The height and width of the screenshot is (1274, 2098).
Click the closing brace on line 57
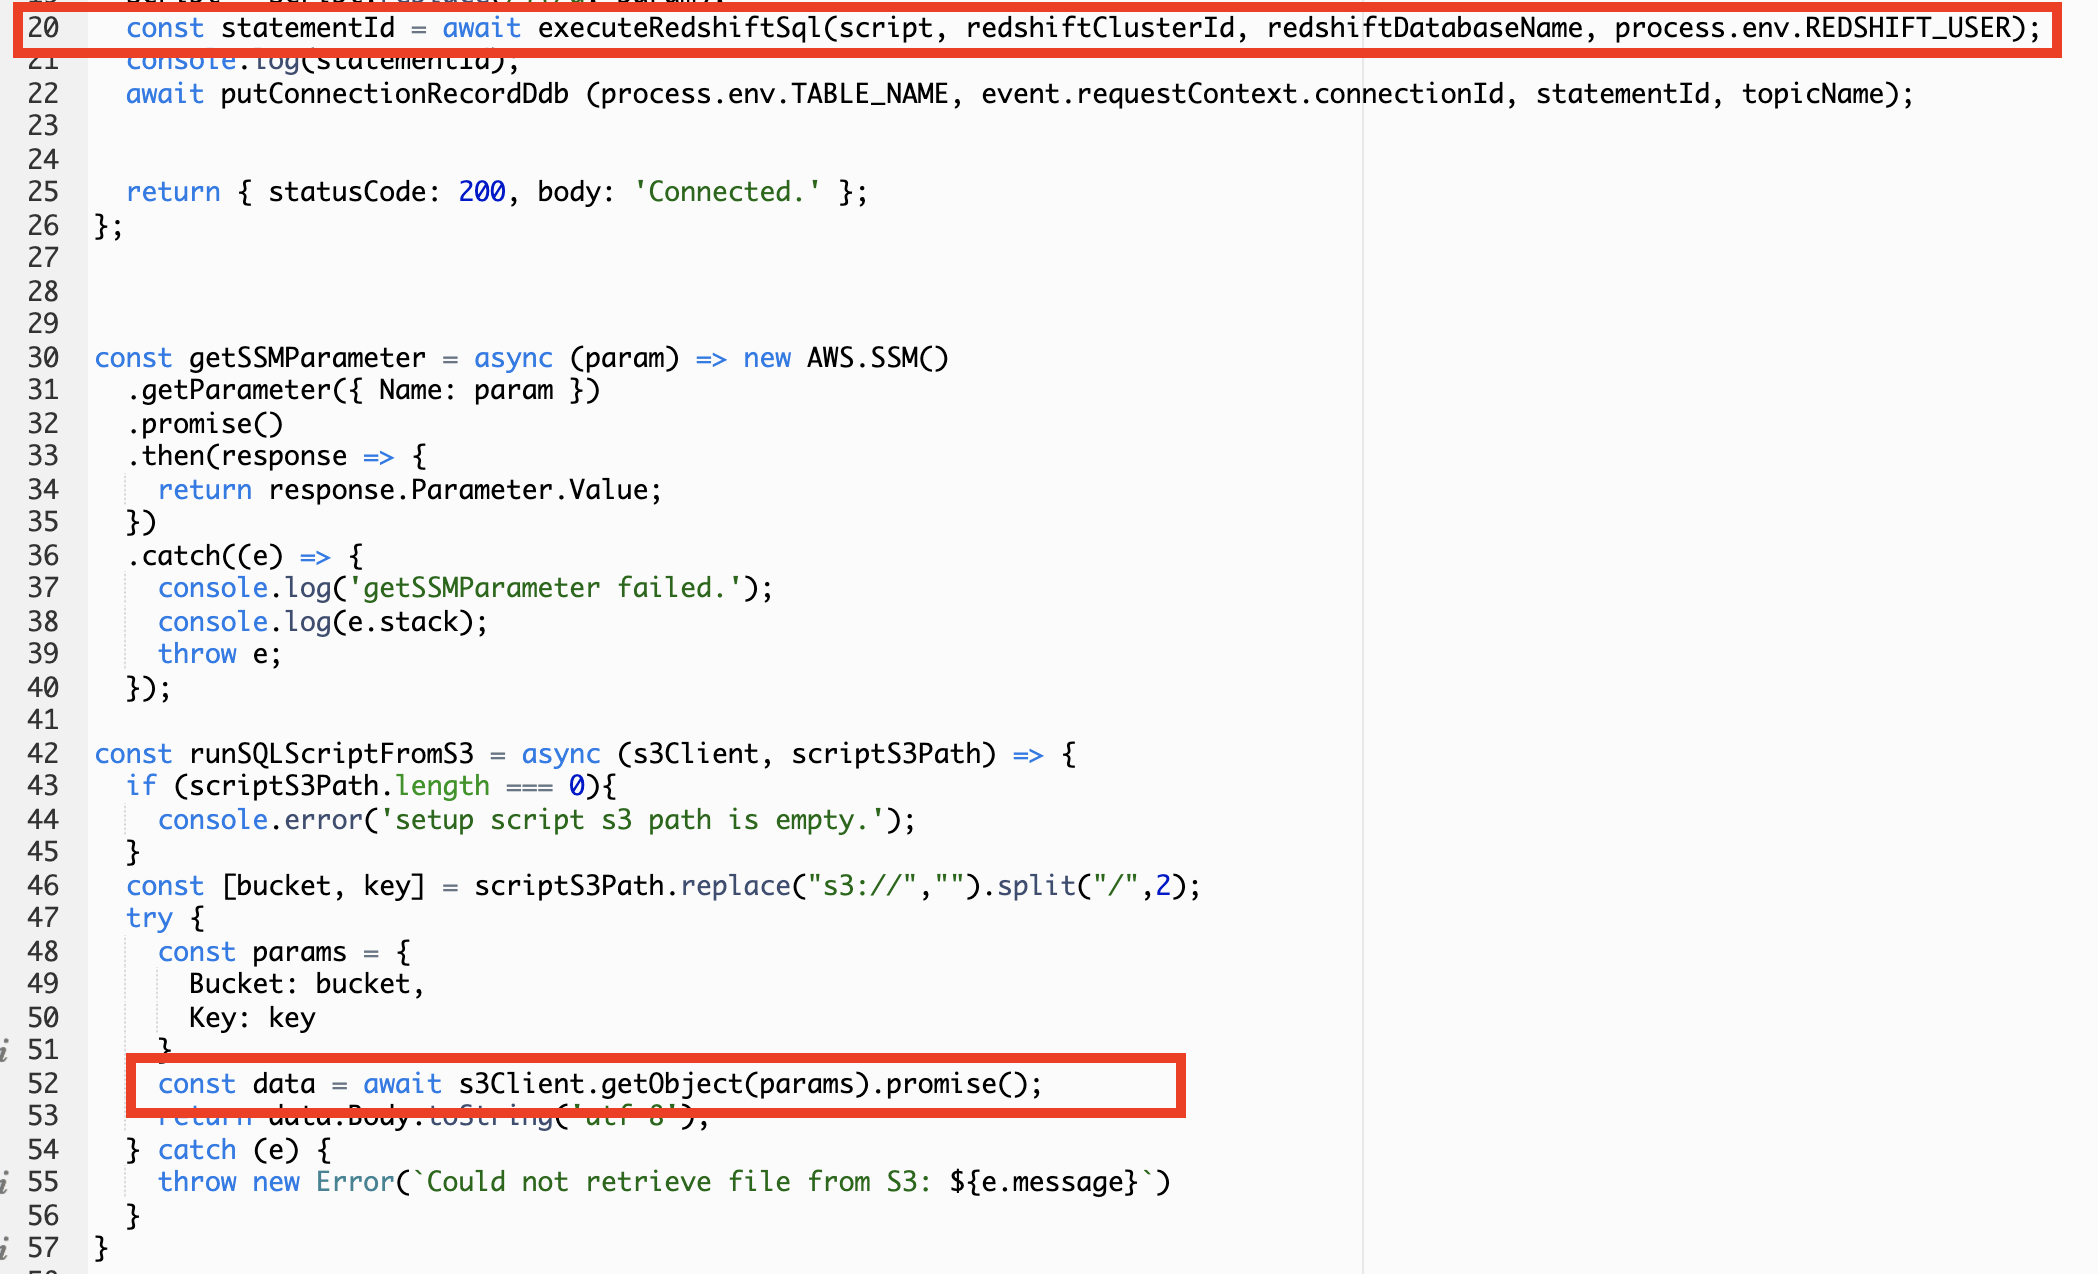tap(101, 1247)
